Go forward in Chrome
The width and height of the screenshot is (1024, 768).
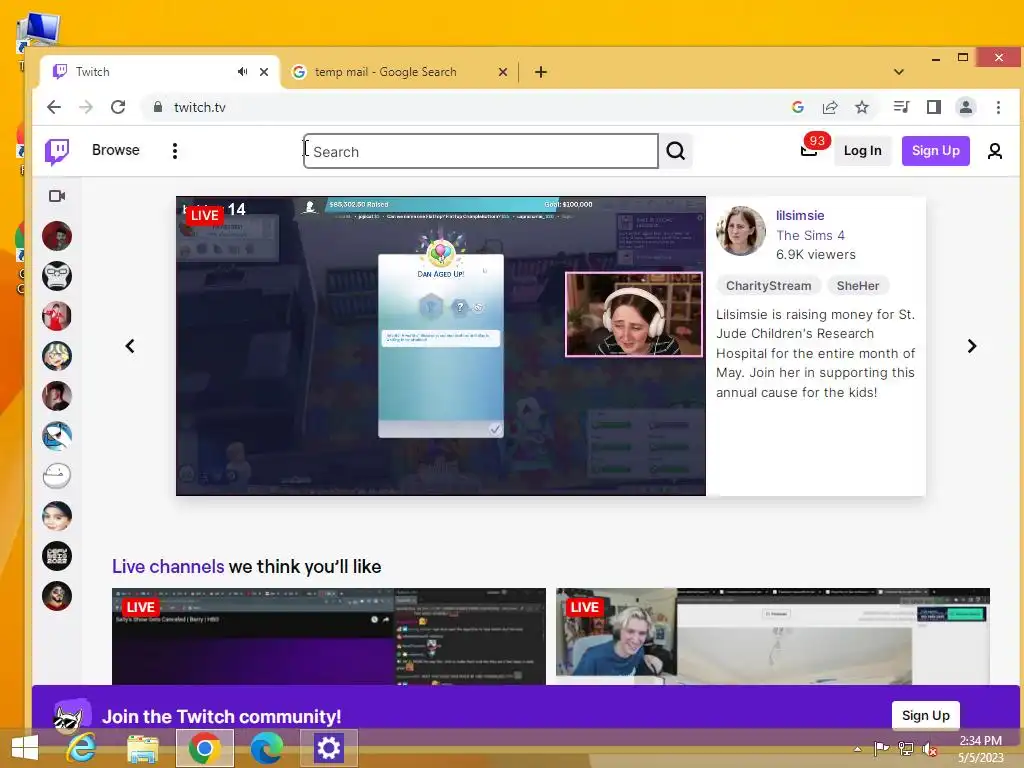point(86,107)
